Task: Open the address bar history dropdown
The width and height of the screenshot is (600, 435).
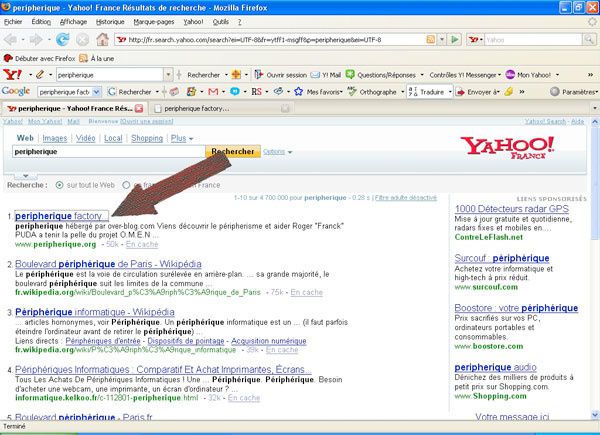Action: click(442, 39)
